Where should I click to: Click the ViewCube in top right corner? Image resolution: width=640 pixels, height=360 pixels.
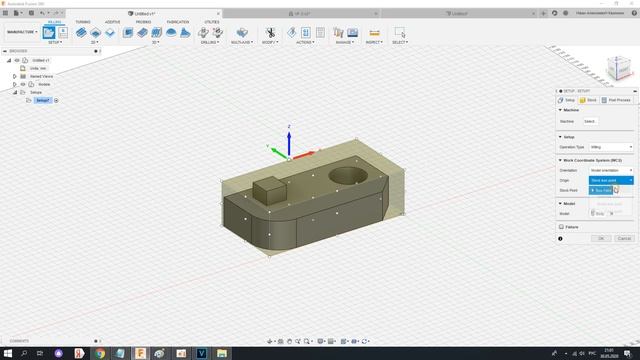click(619, 68)
